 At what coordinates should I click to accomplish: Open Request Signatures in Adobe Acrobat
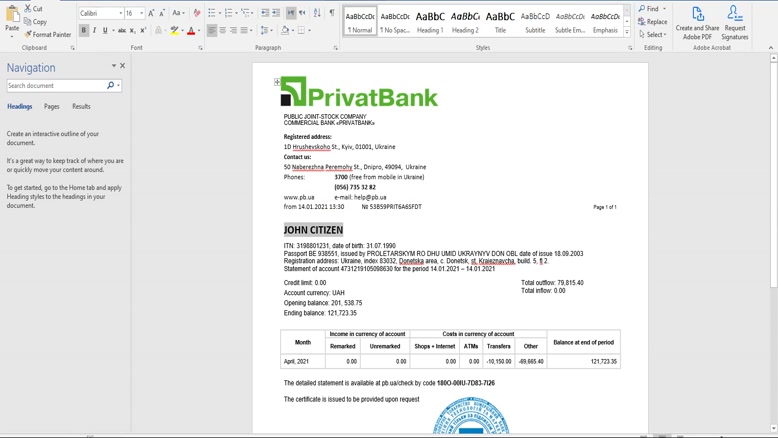735,22
